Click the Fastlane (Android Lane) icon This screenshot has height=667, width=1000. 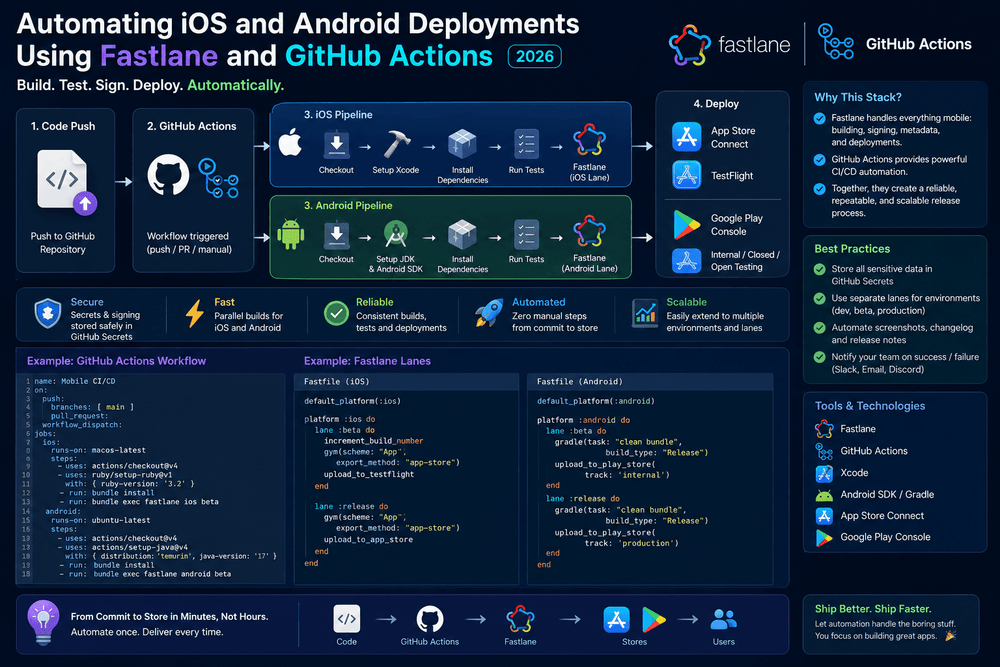tap(589, 231)
